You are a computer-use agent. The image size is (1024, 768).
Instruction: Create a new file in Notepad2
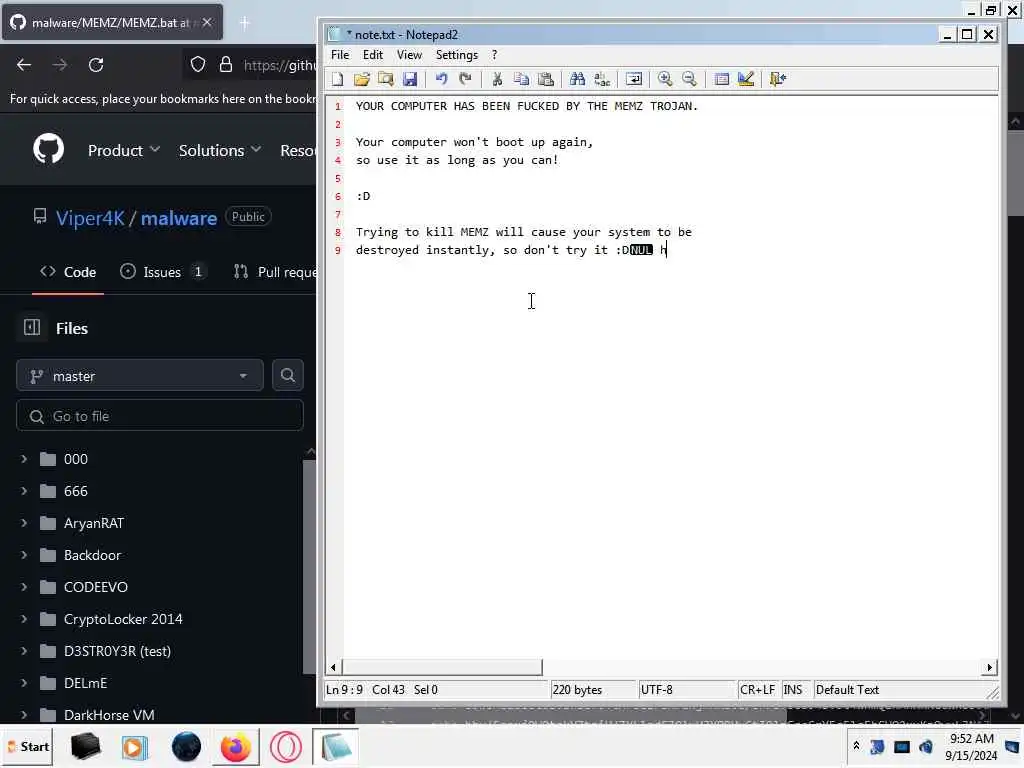coord(337,79)
